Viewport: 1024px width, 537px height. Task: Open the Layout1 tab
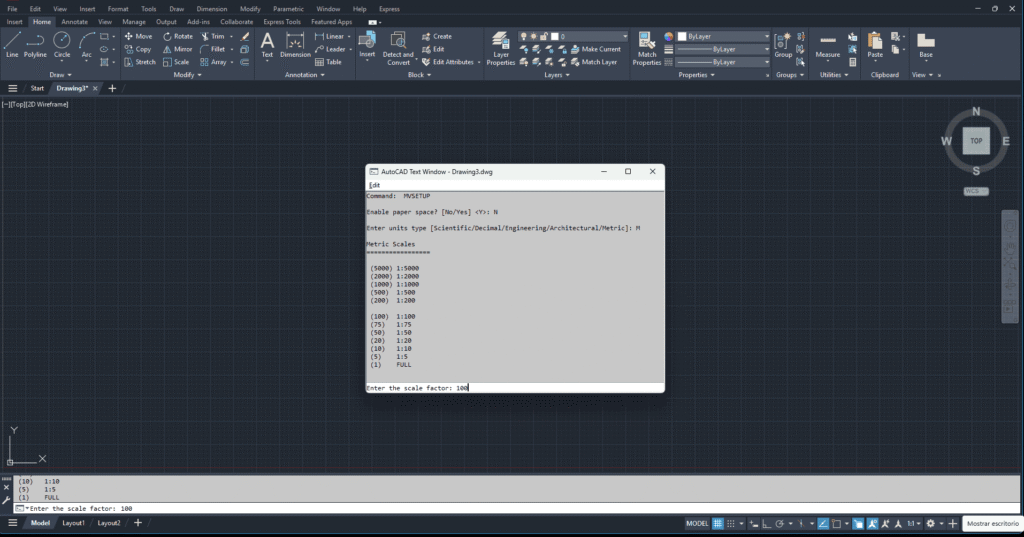click(x=73, y=523)
